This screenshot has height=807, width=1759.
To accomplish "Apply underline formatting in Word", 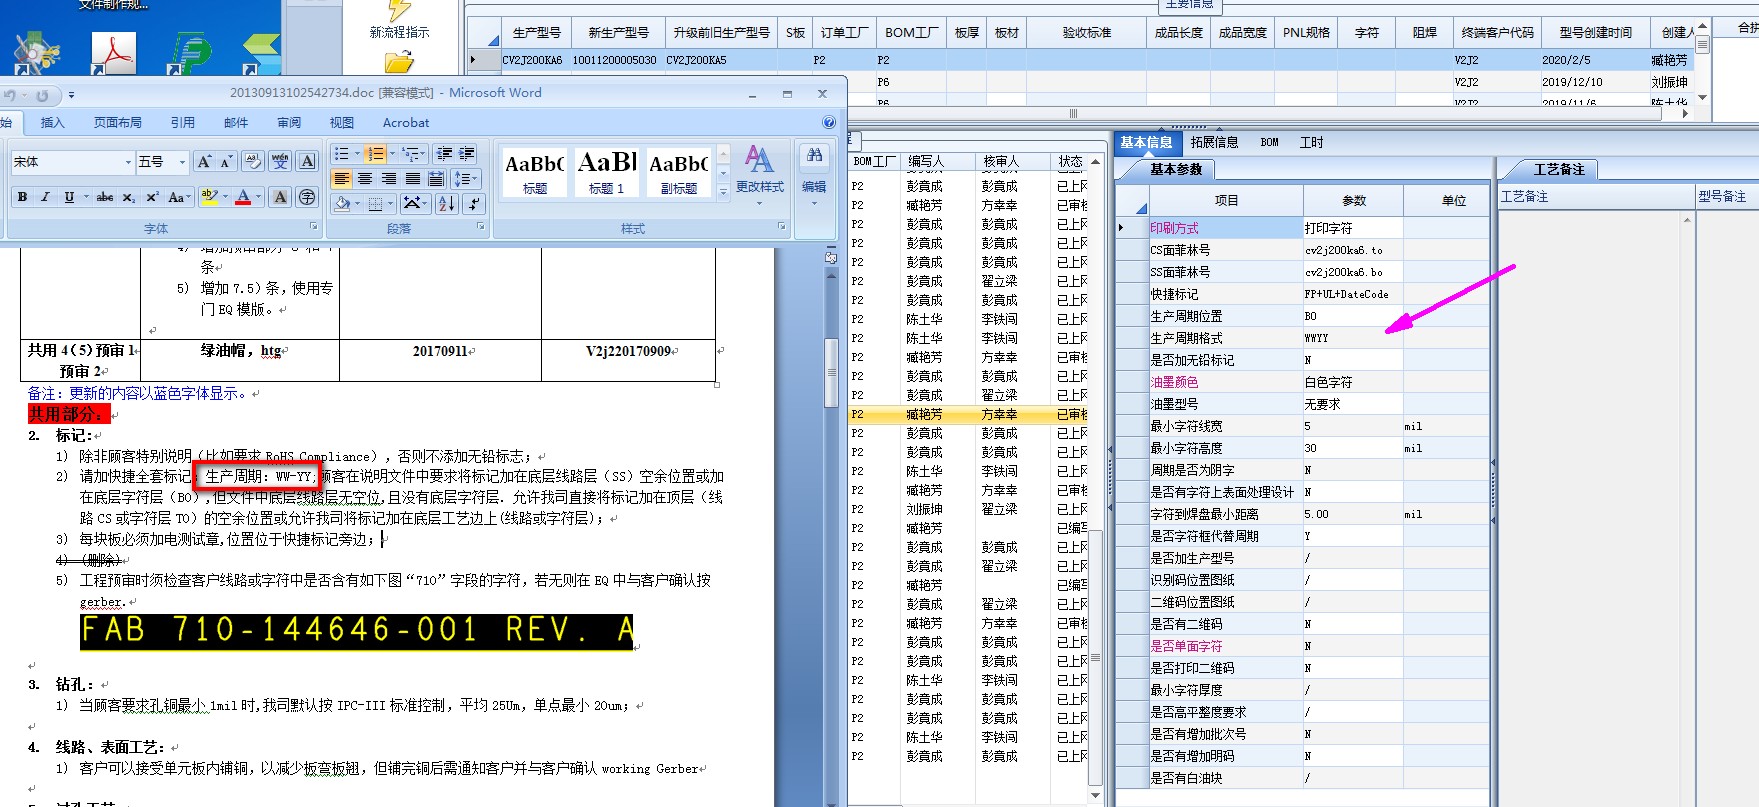I will [x=69, y=197].
